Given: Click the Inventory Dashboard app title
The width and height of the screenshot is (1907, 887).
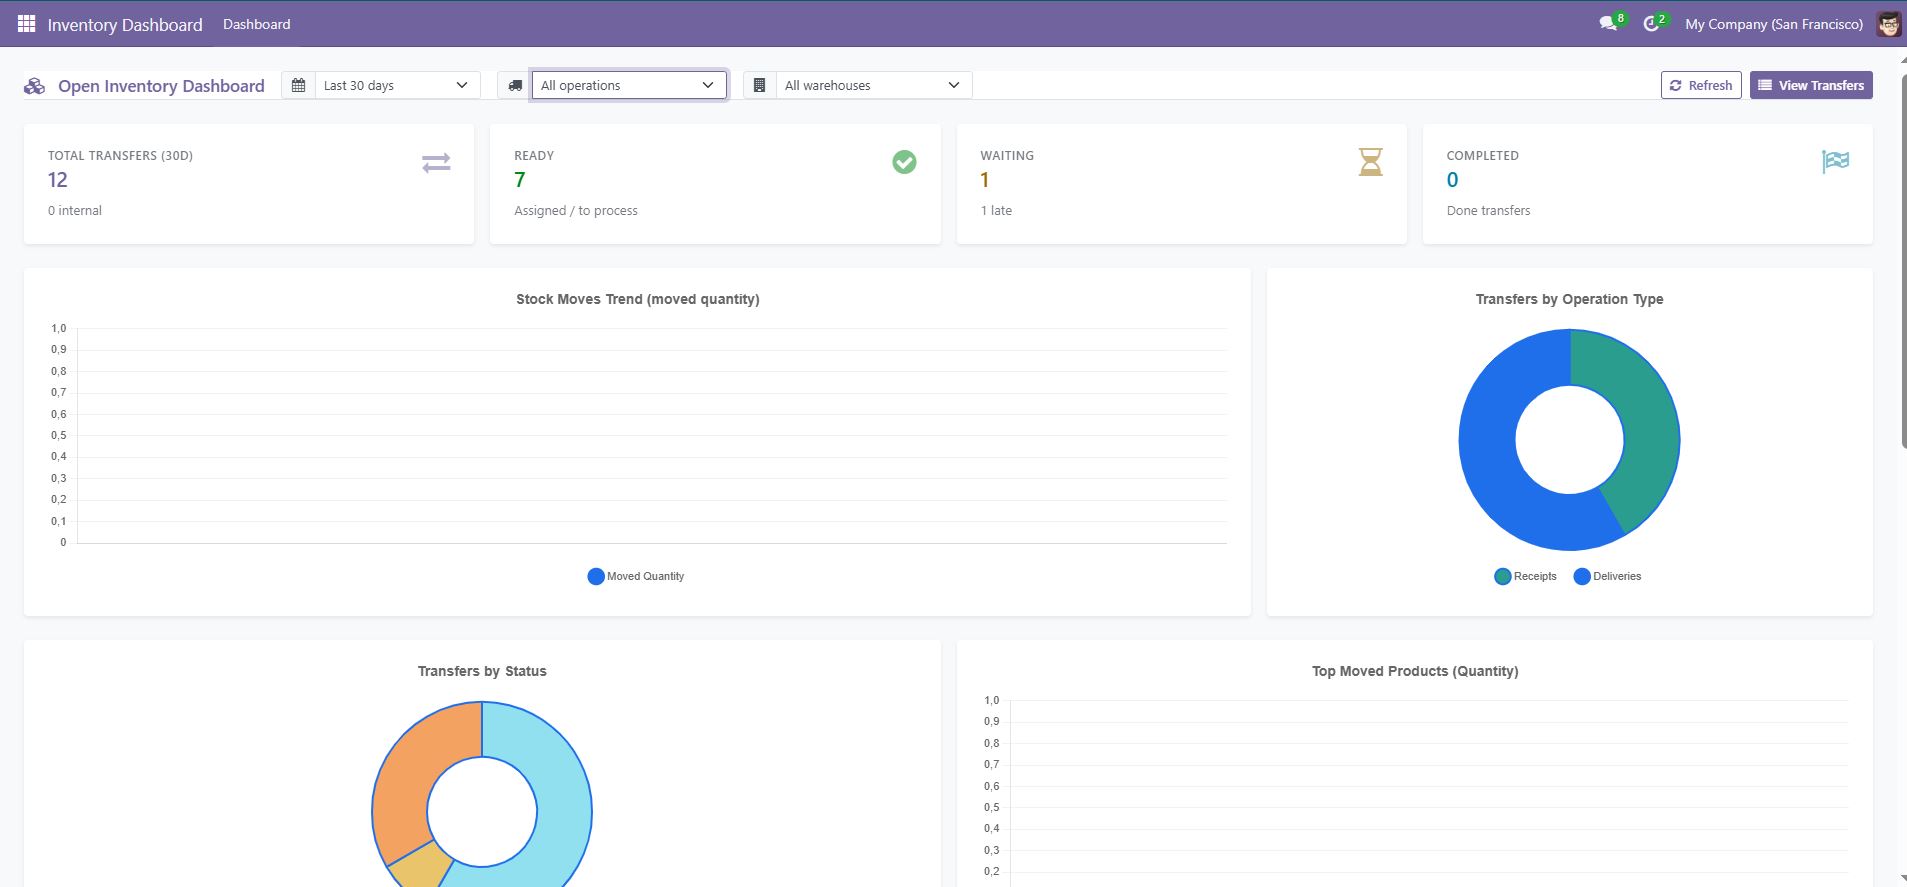Looking at the screenshot, I should click(125, 24).
